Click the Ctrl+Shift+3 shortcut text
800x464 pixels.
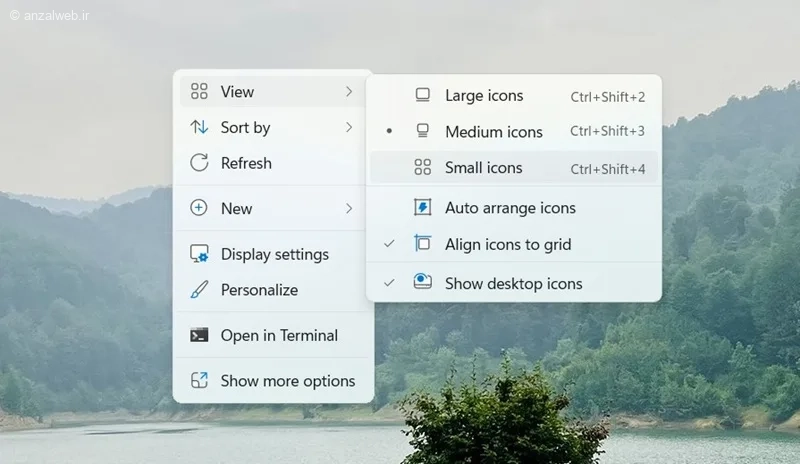click(607, 131)
